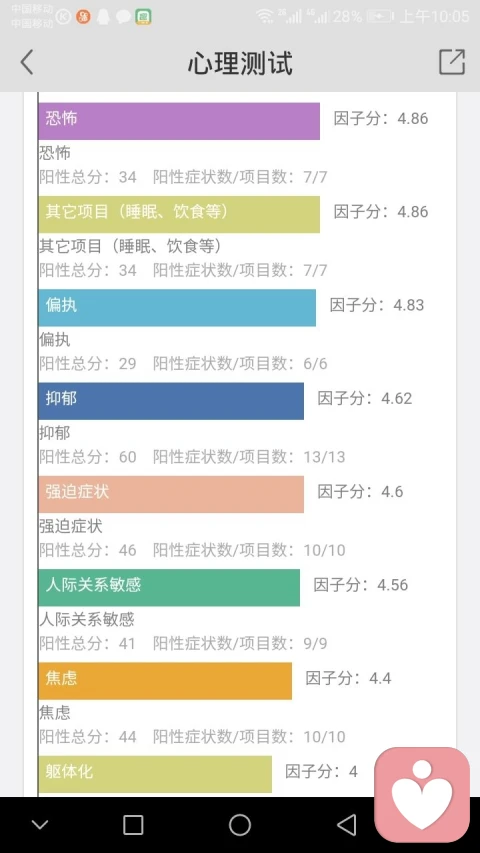
Task: Tap the Android recent apps square
Action: [x=133, y=825]
